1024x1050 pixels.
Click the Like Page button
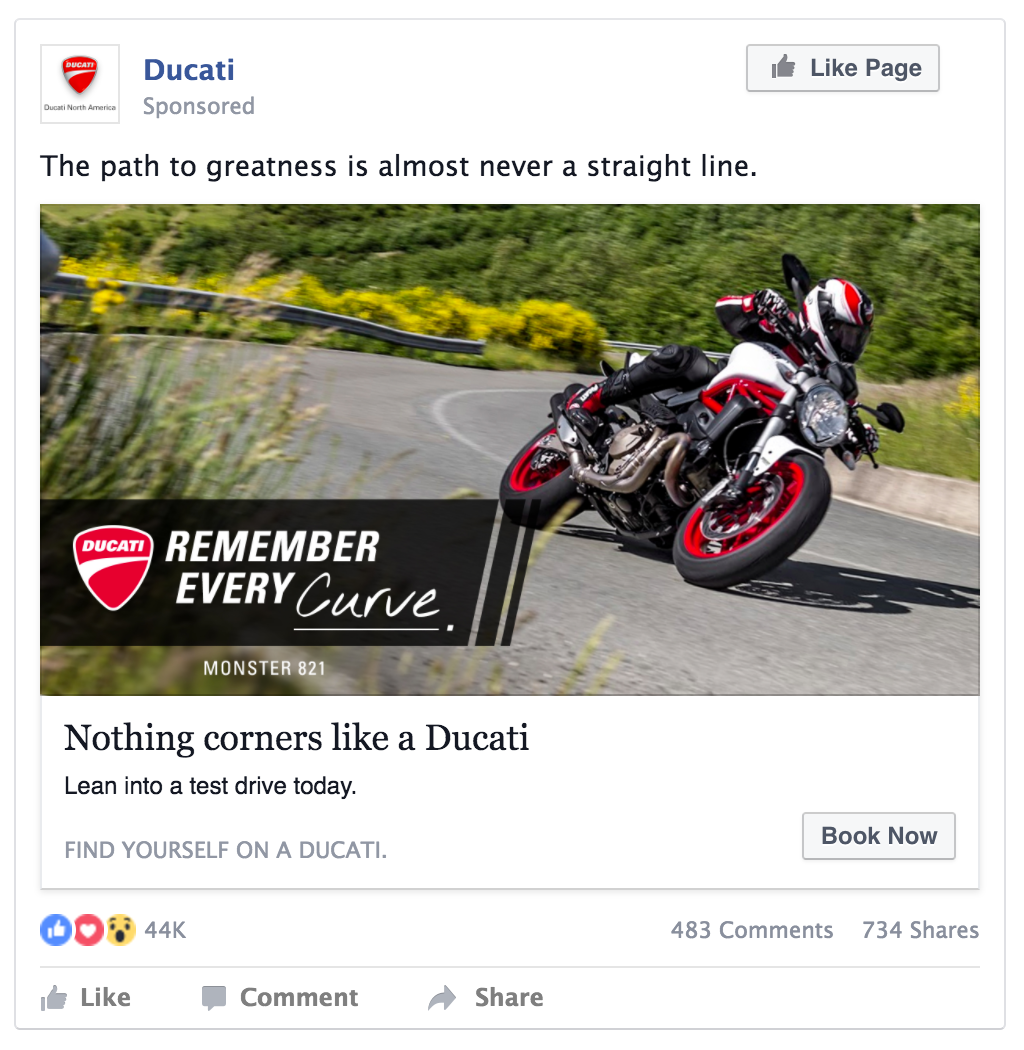843,68
